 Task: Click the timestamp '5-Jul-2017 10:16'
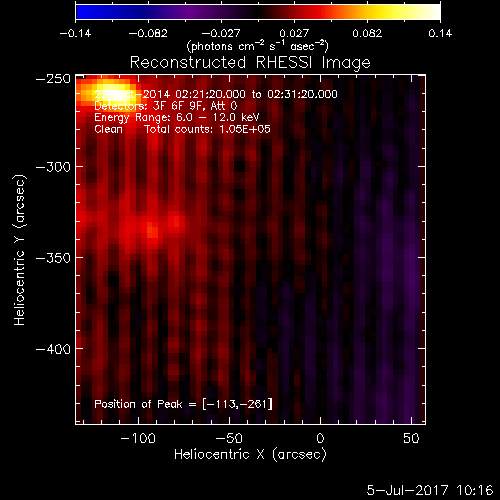430,490
